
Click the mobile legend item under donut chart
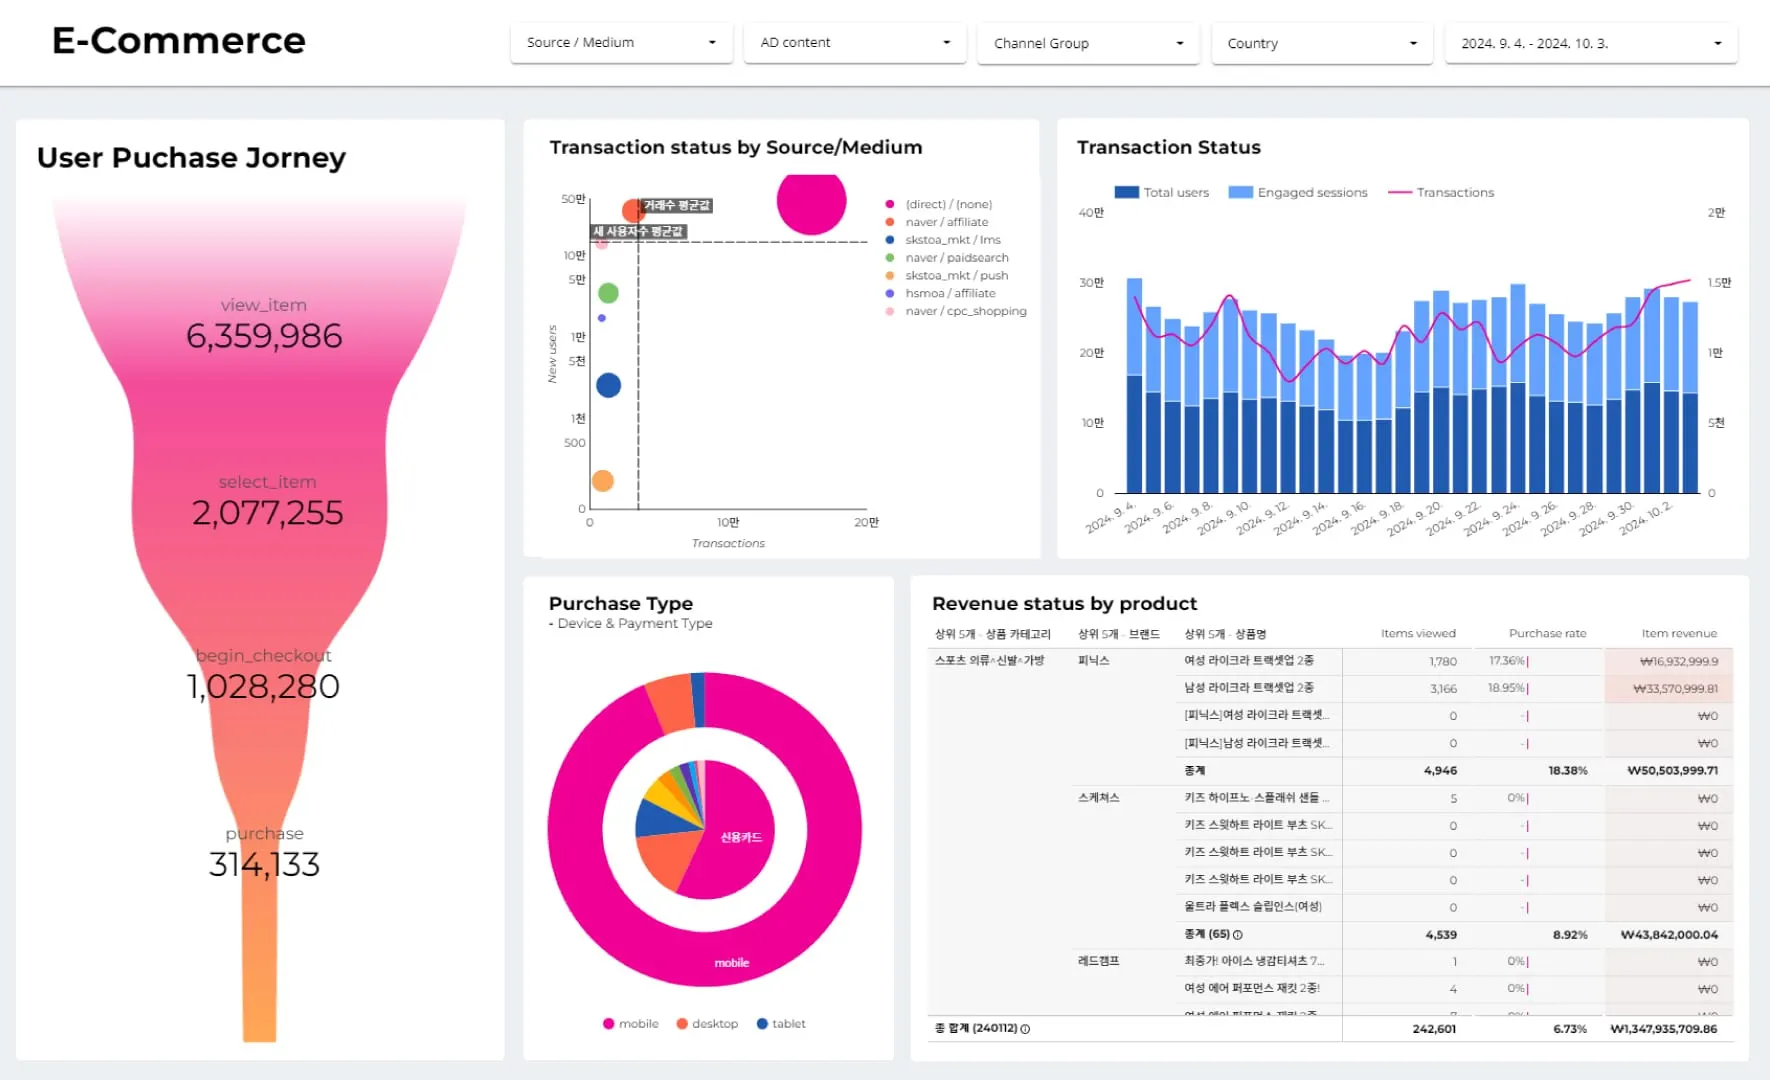pos(631,1024)
